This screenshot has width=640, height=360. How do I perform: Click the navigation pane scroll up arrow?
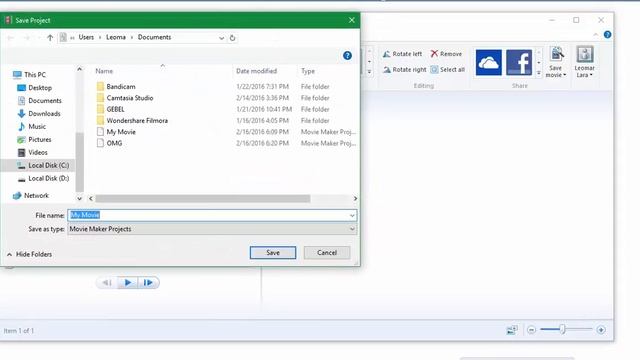[80, 69]
